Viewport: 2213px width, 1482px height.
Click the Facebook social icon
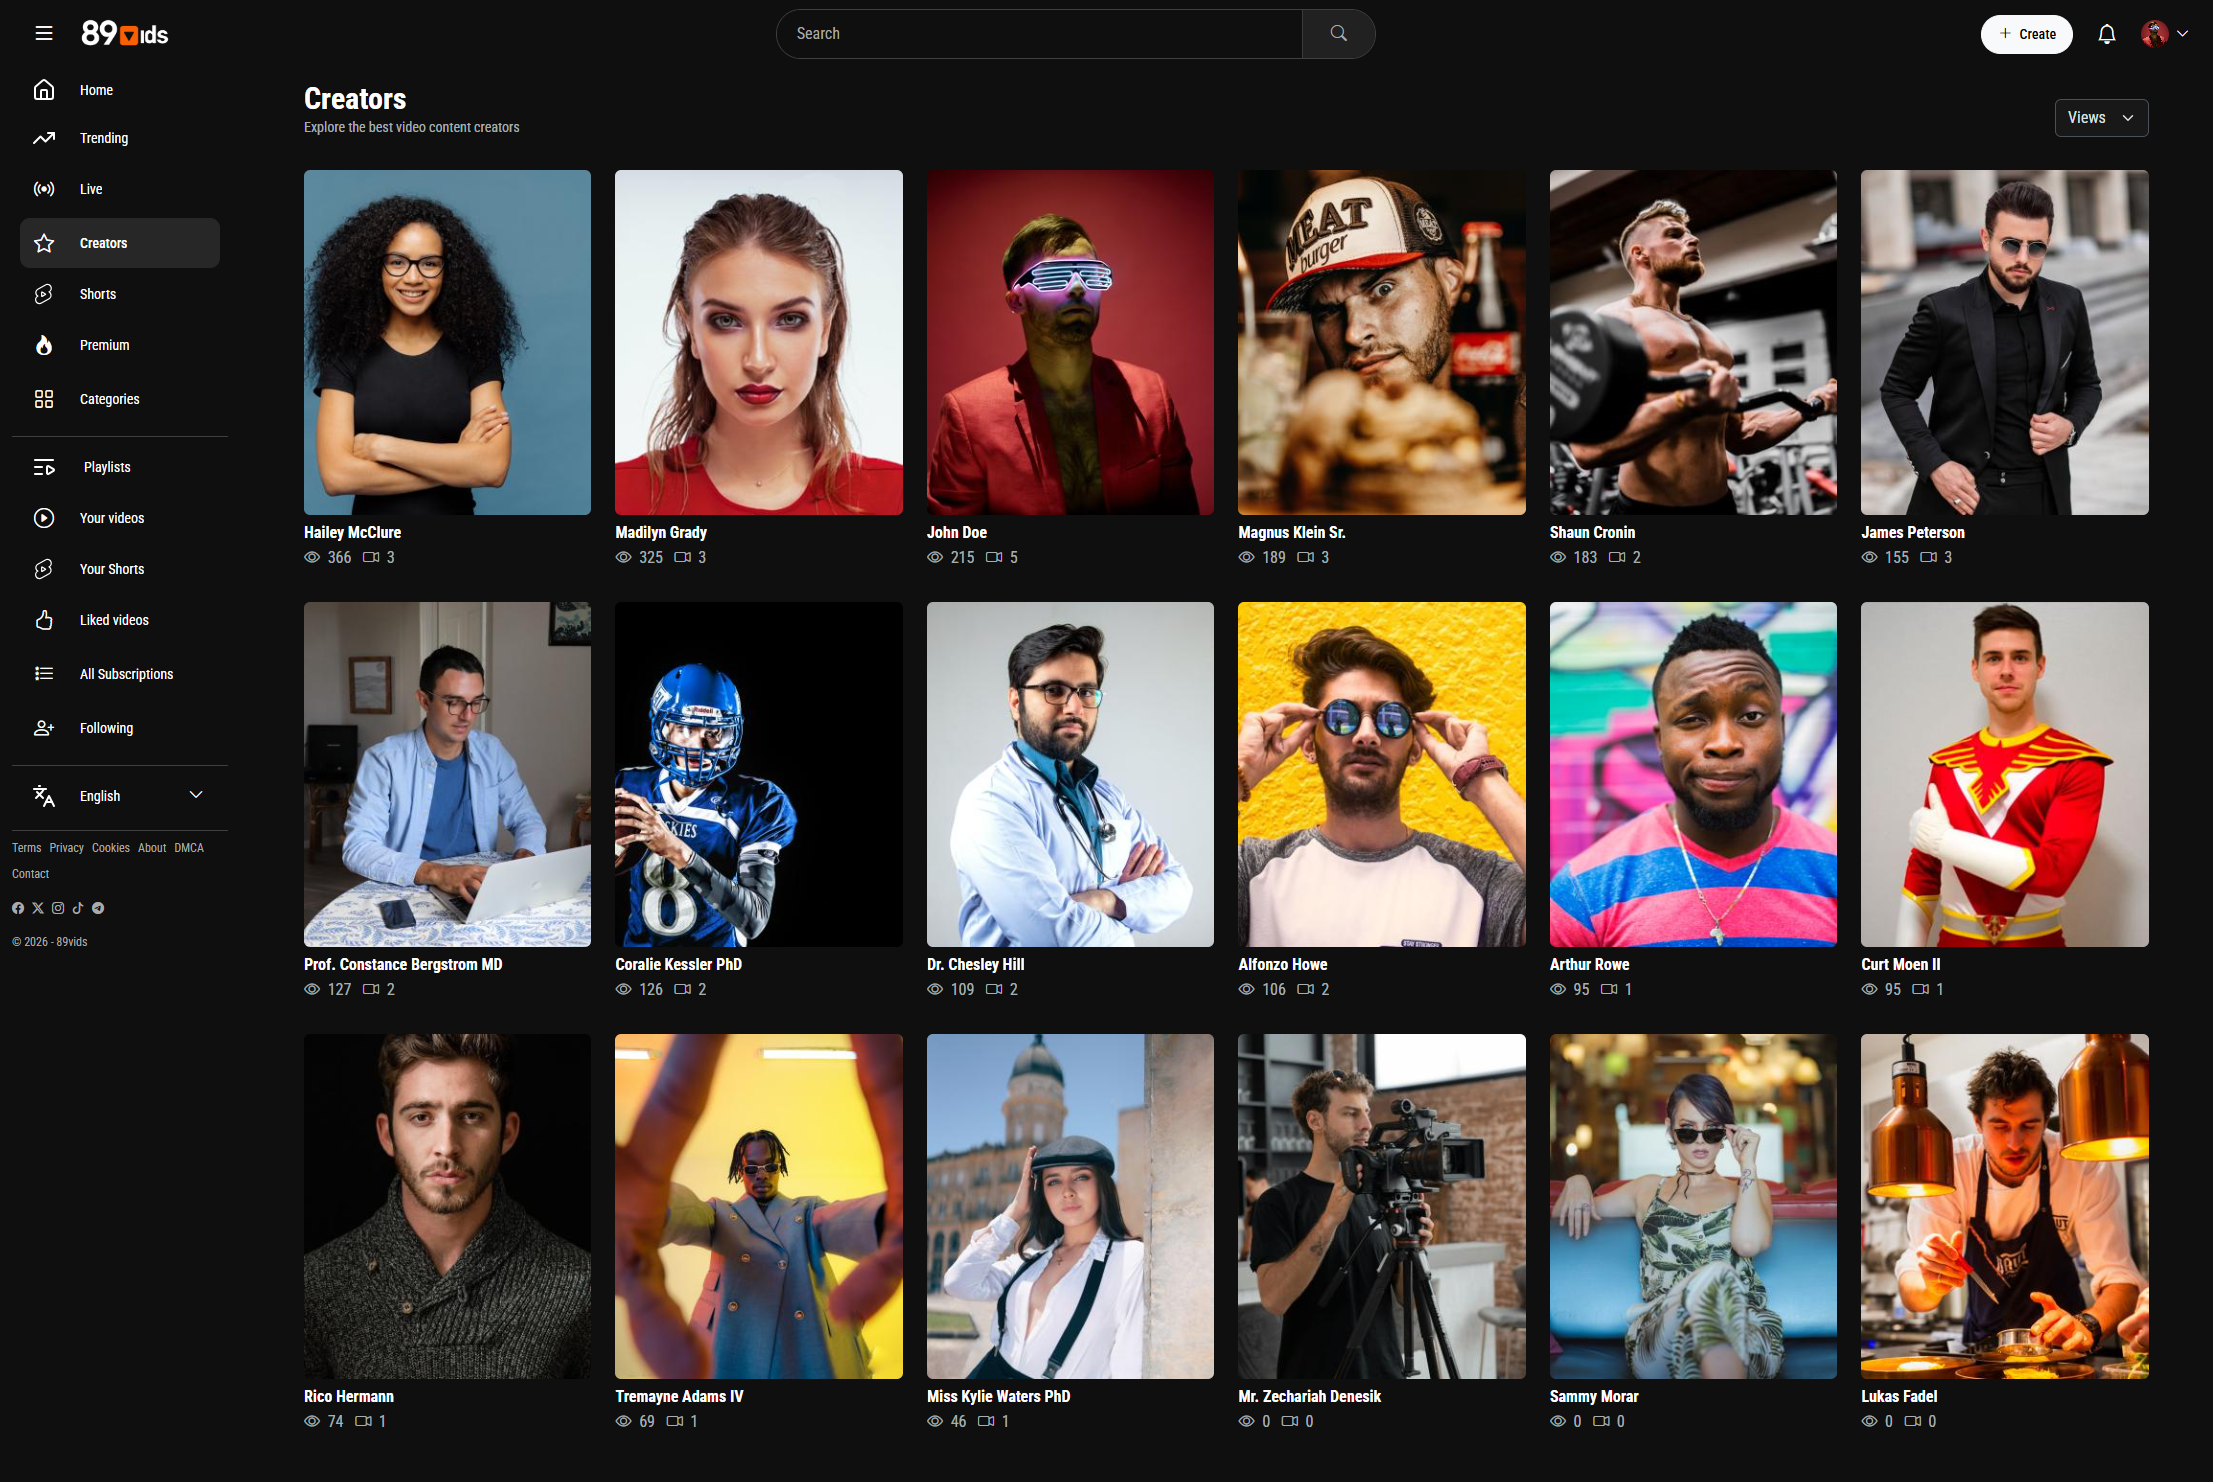pyautogui.click(x=18, y=908)
